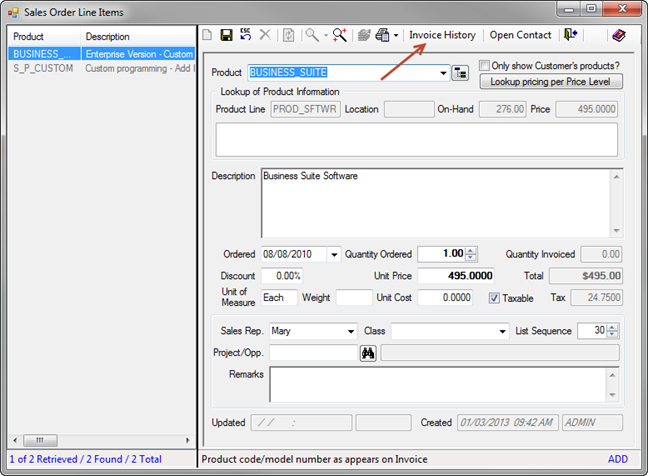The height and width of the screenshot is (476, 648).
Task: Open the help book icon
Action: [x=619, y=36]
